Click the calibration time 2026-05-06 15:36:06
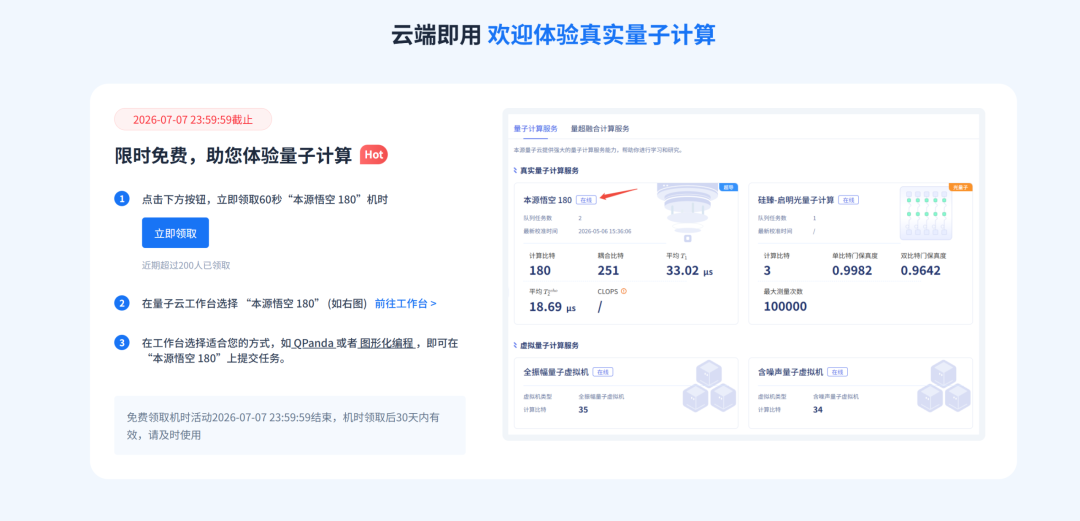 point(605,231)
